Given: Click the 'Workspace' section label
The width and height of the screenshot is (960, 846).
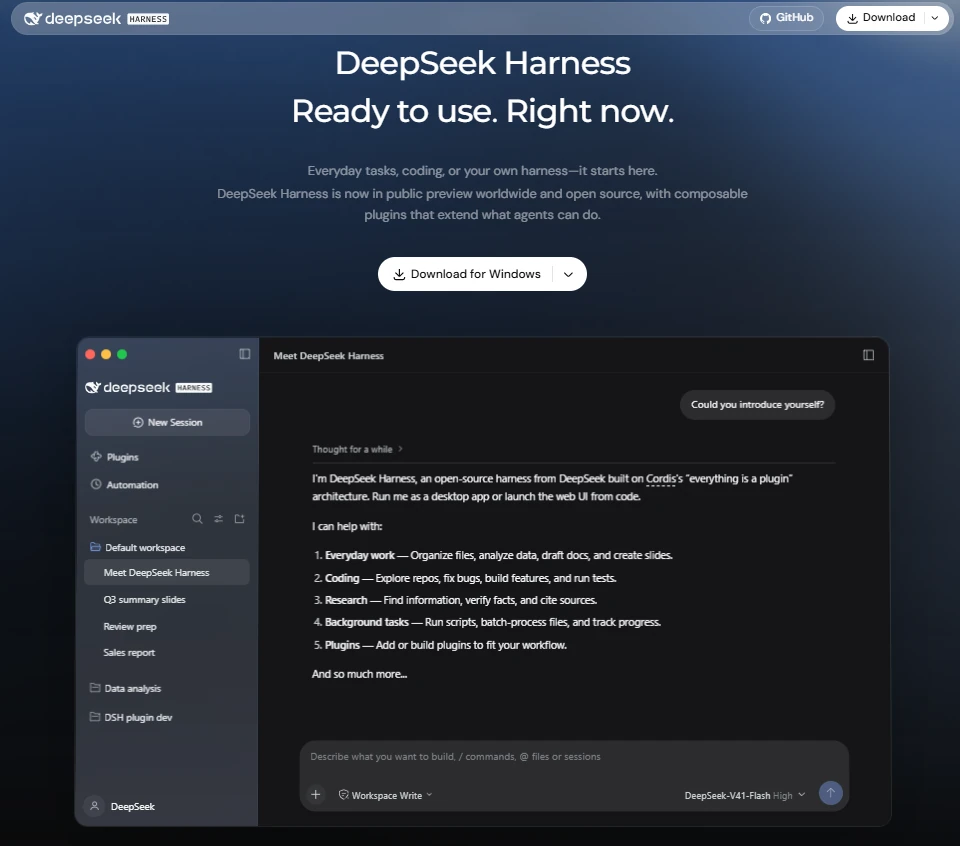Looking at the screenshot, I should click(x=113, y=520).
